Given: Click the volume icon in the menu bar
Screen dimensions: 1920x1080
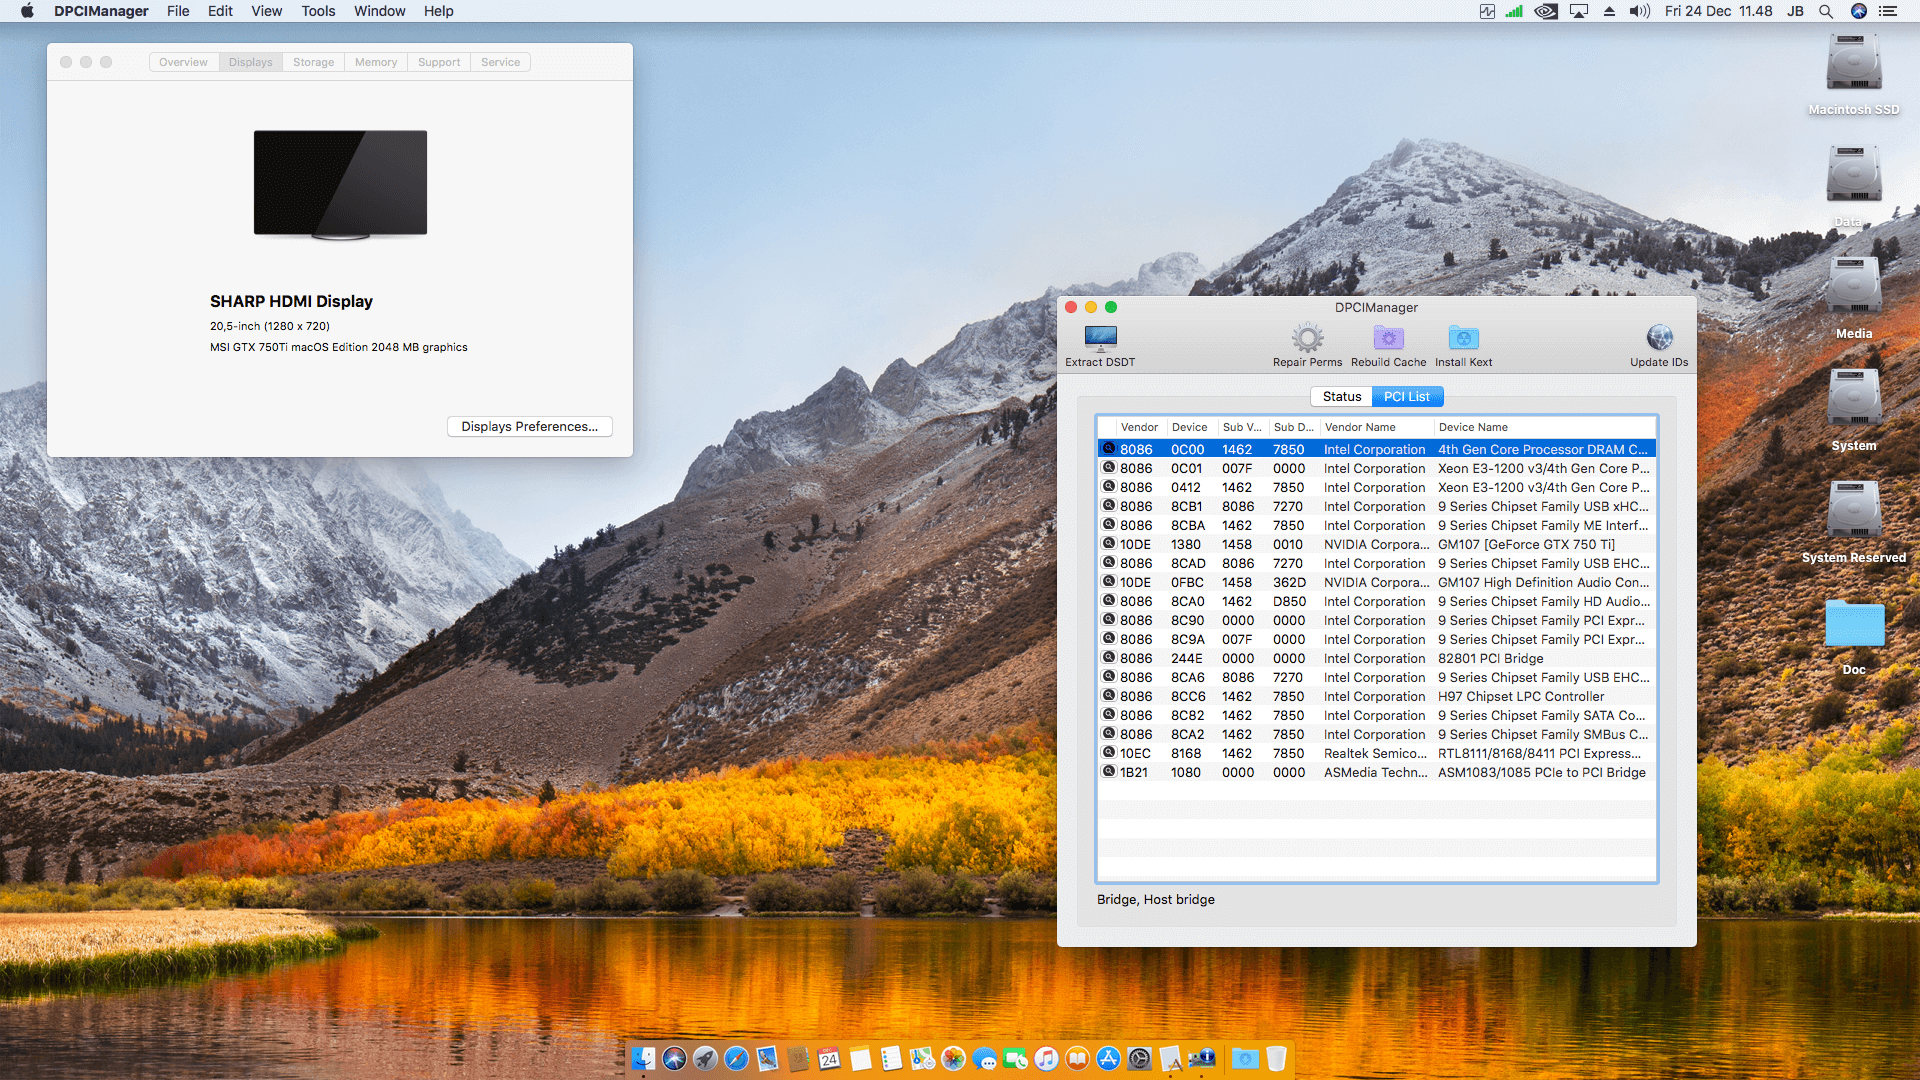Looking at the screenshot, I should pos(1639,11).
